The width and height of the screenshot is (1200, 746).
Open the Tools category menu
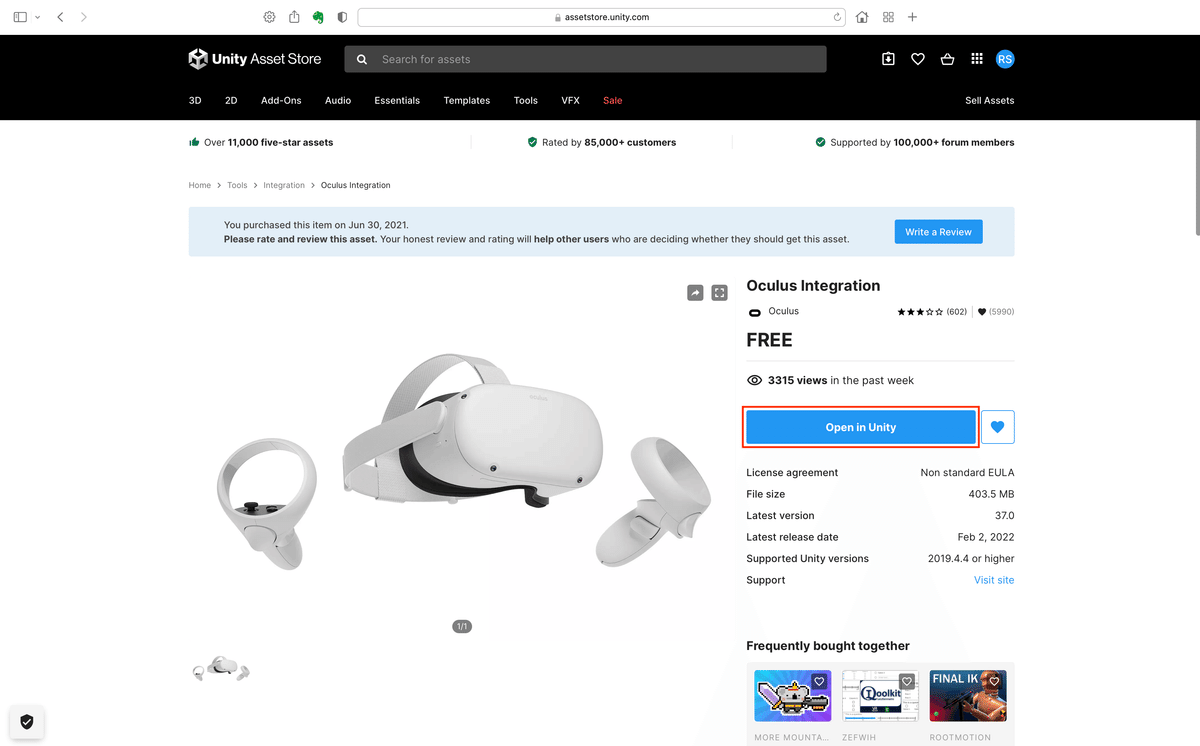click(x=526, y=100)
